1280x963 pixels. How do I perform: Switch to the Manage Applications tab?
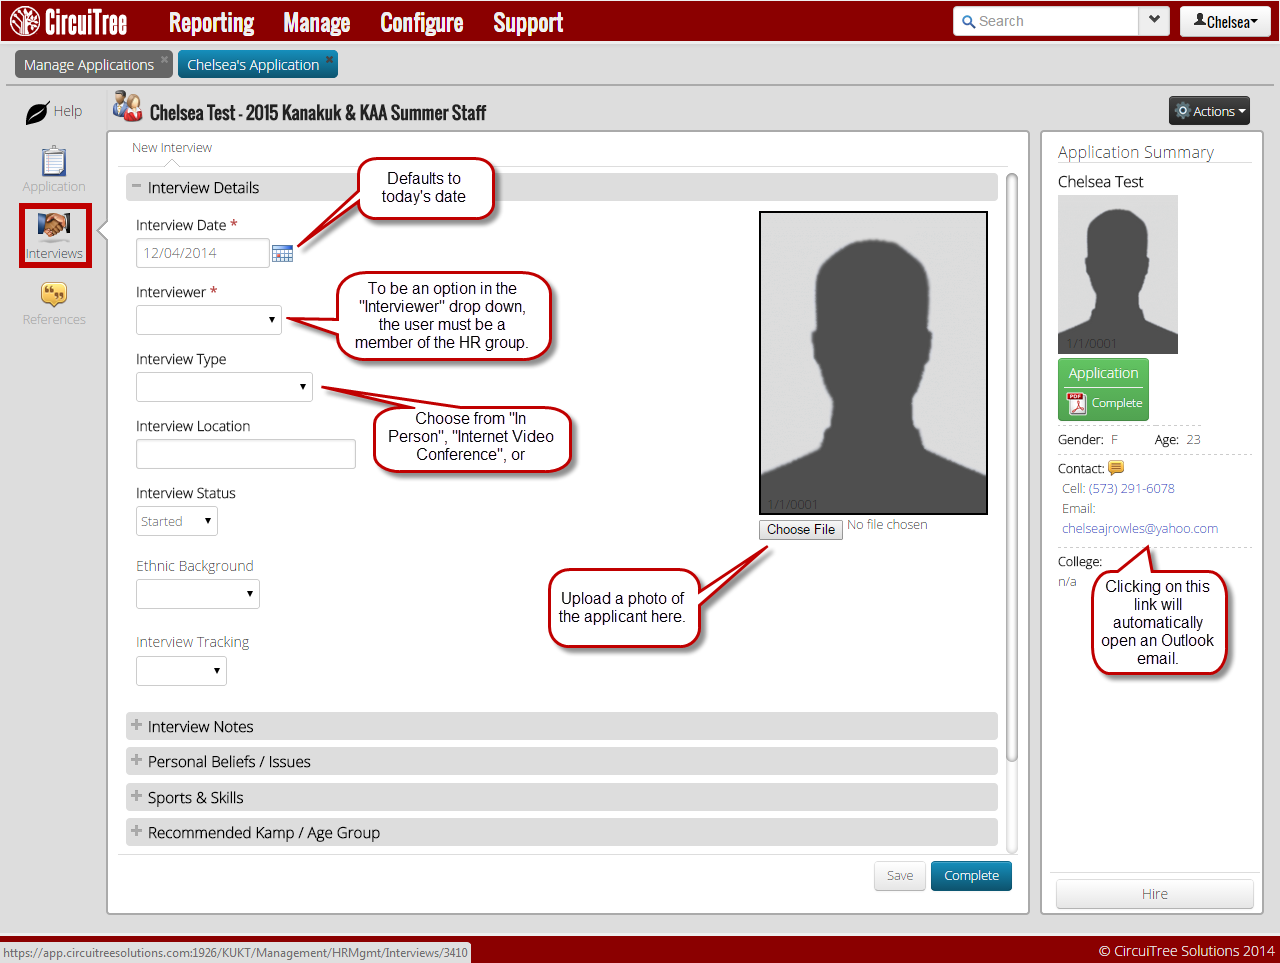point(88,65)
